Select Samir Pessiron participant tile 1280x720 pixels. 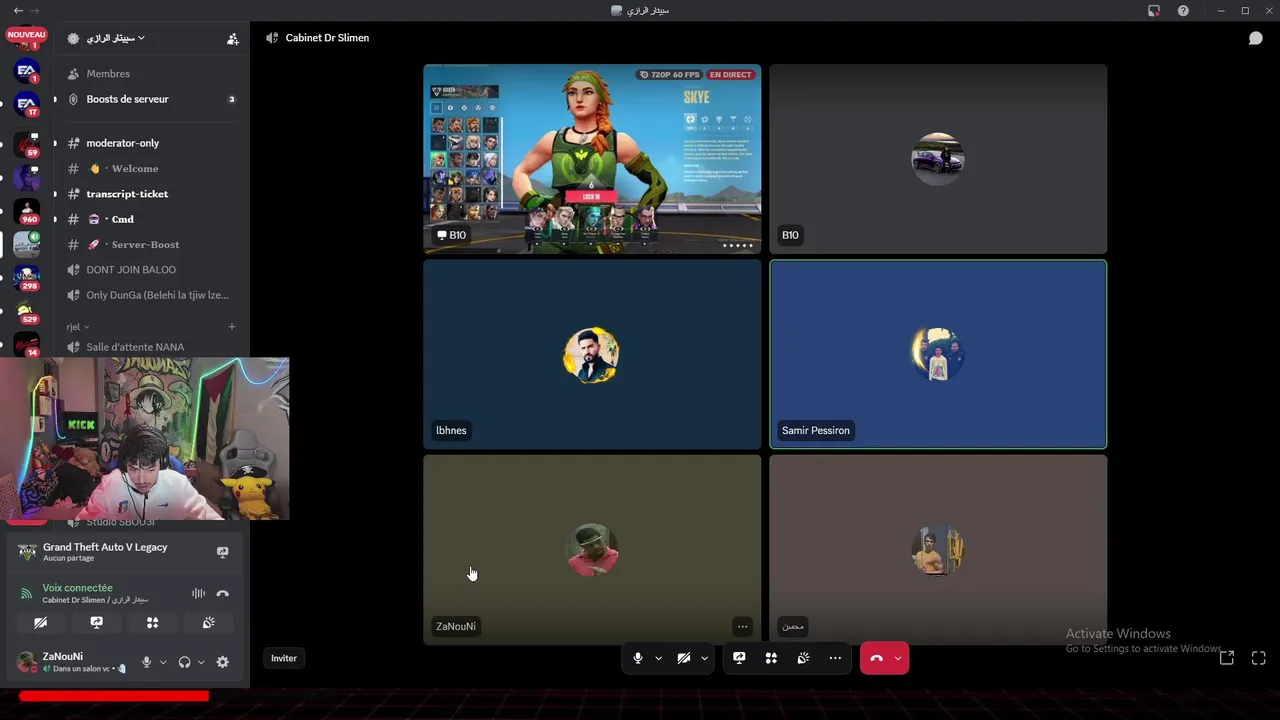coord(938,354)
